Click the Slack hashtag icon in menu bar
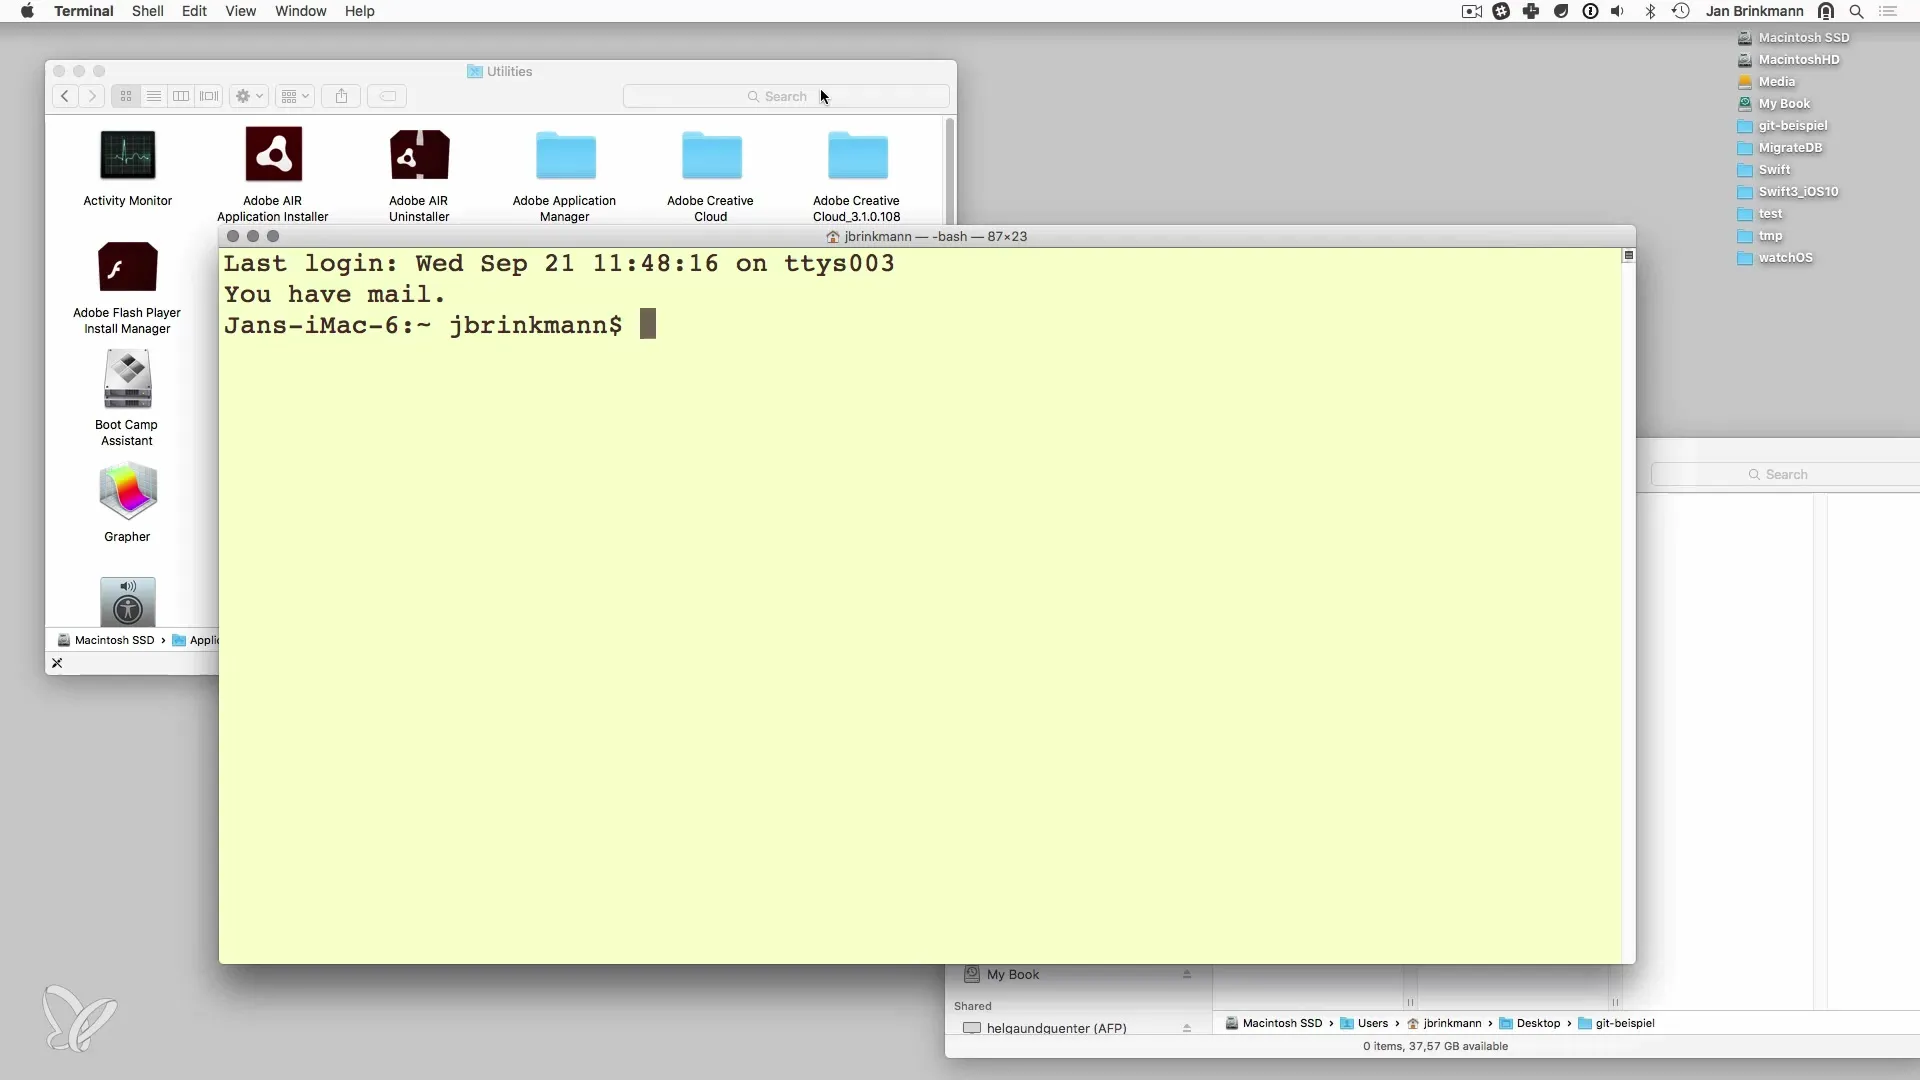Screen dimensions: 1920x1080 (x=1501, y=11)
